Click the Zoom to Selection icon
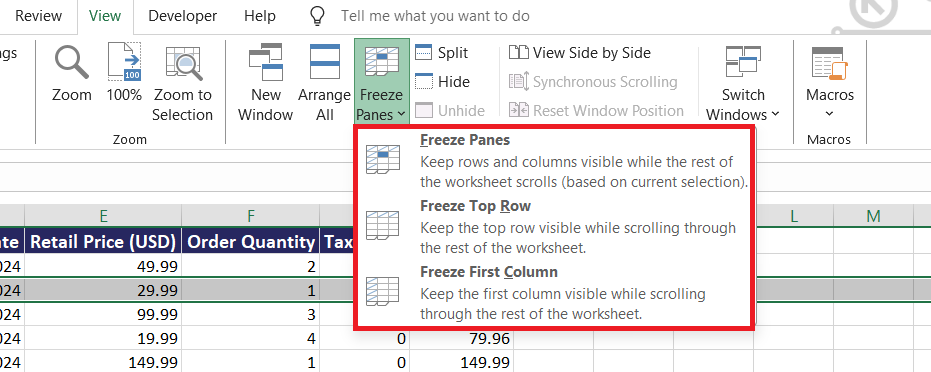Viewport: 931px width, 372px height. [x=183, y=62]
